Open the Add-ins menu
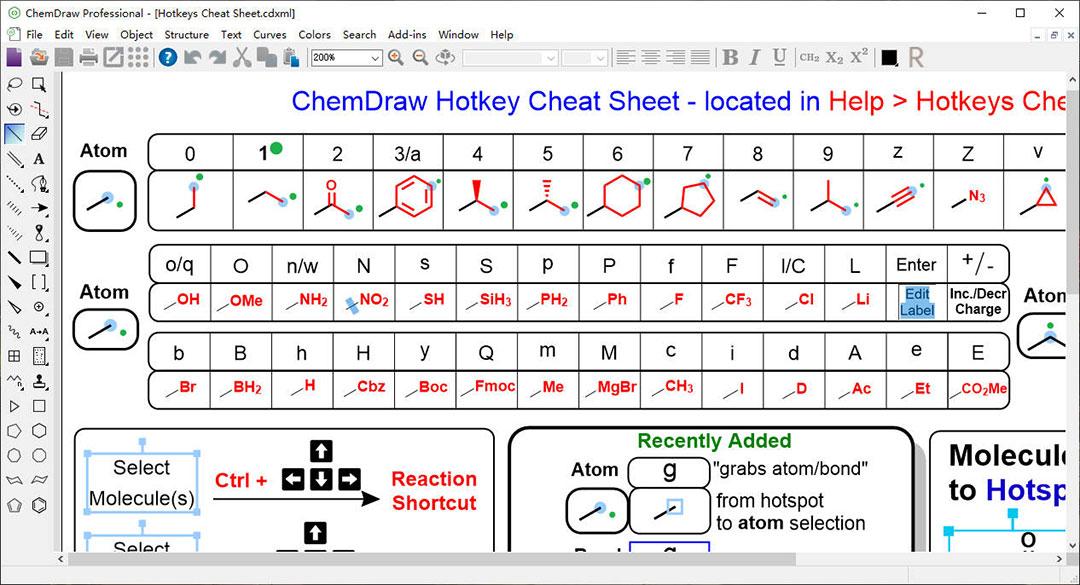The image size is (1080, 585). pos(407,34)
